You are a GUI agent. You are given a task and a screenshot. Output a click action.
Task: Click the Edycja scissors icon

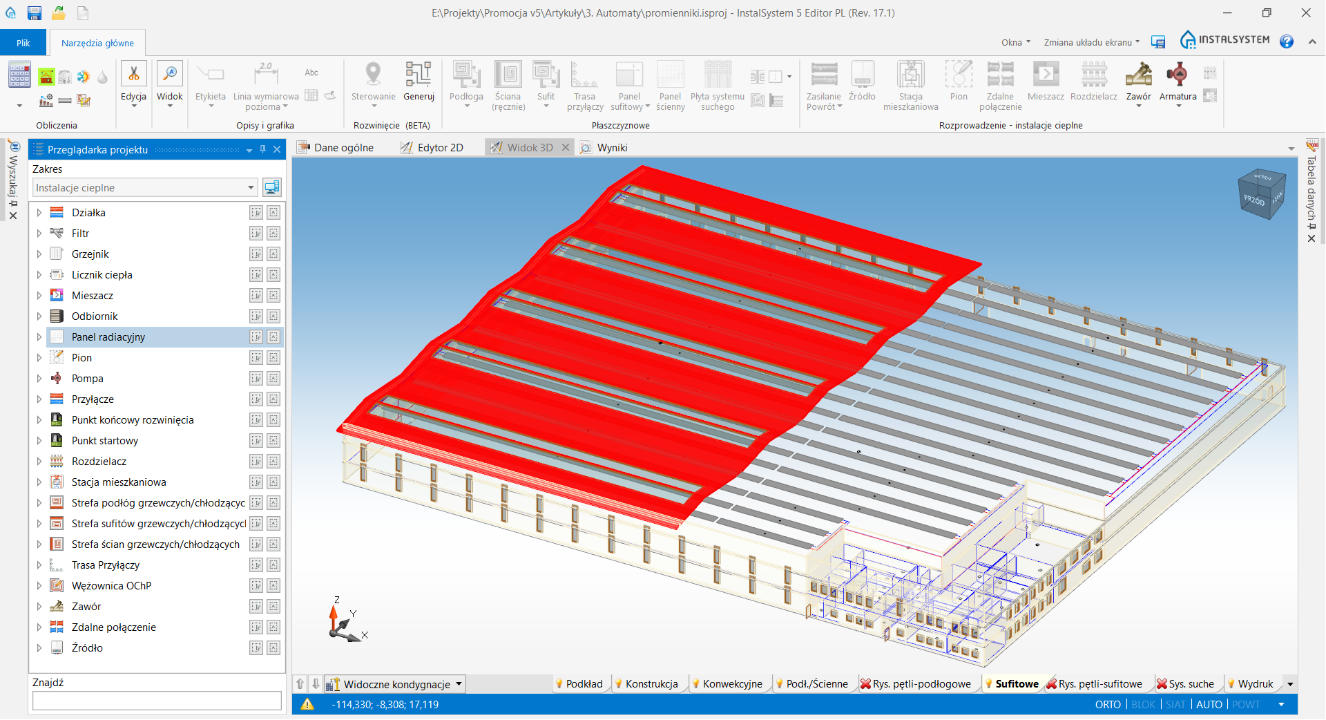pyautogui.click(x=134, y=74)
